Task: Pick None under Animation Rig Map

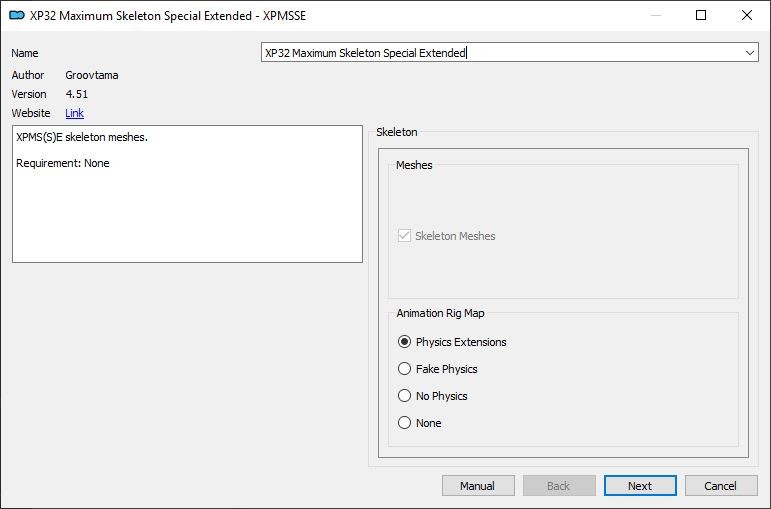Action: 419,423
